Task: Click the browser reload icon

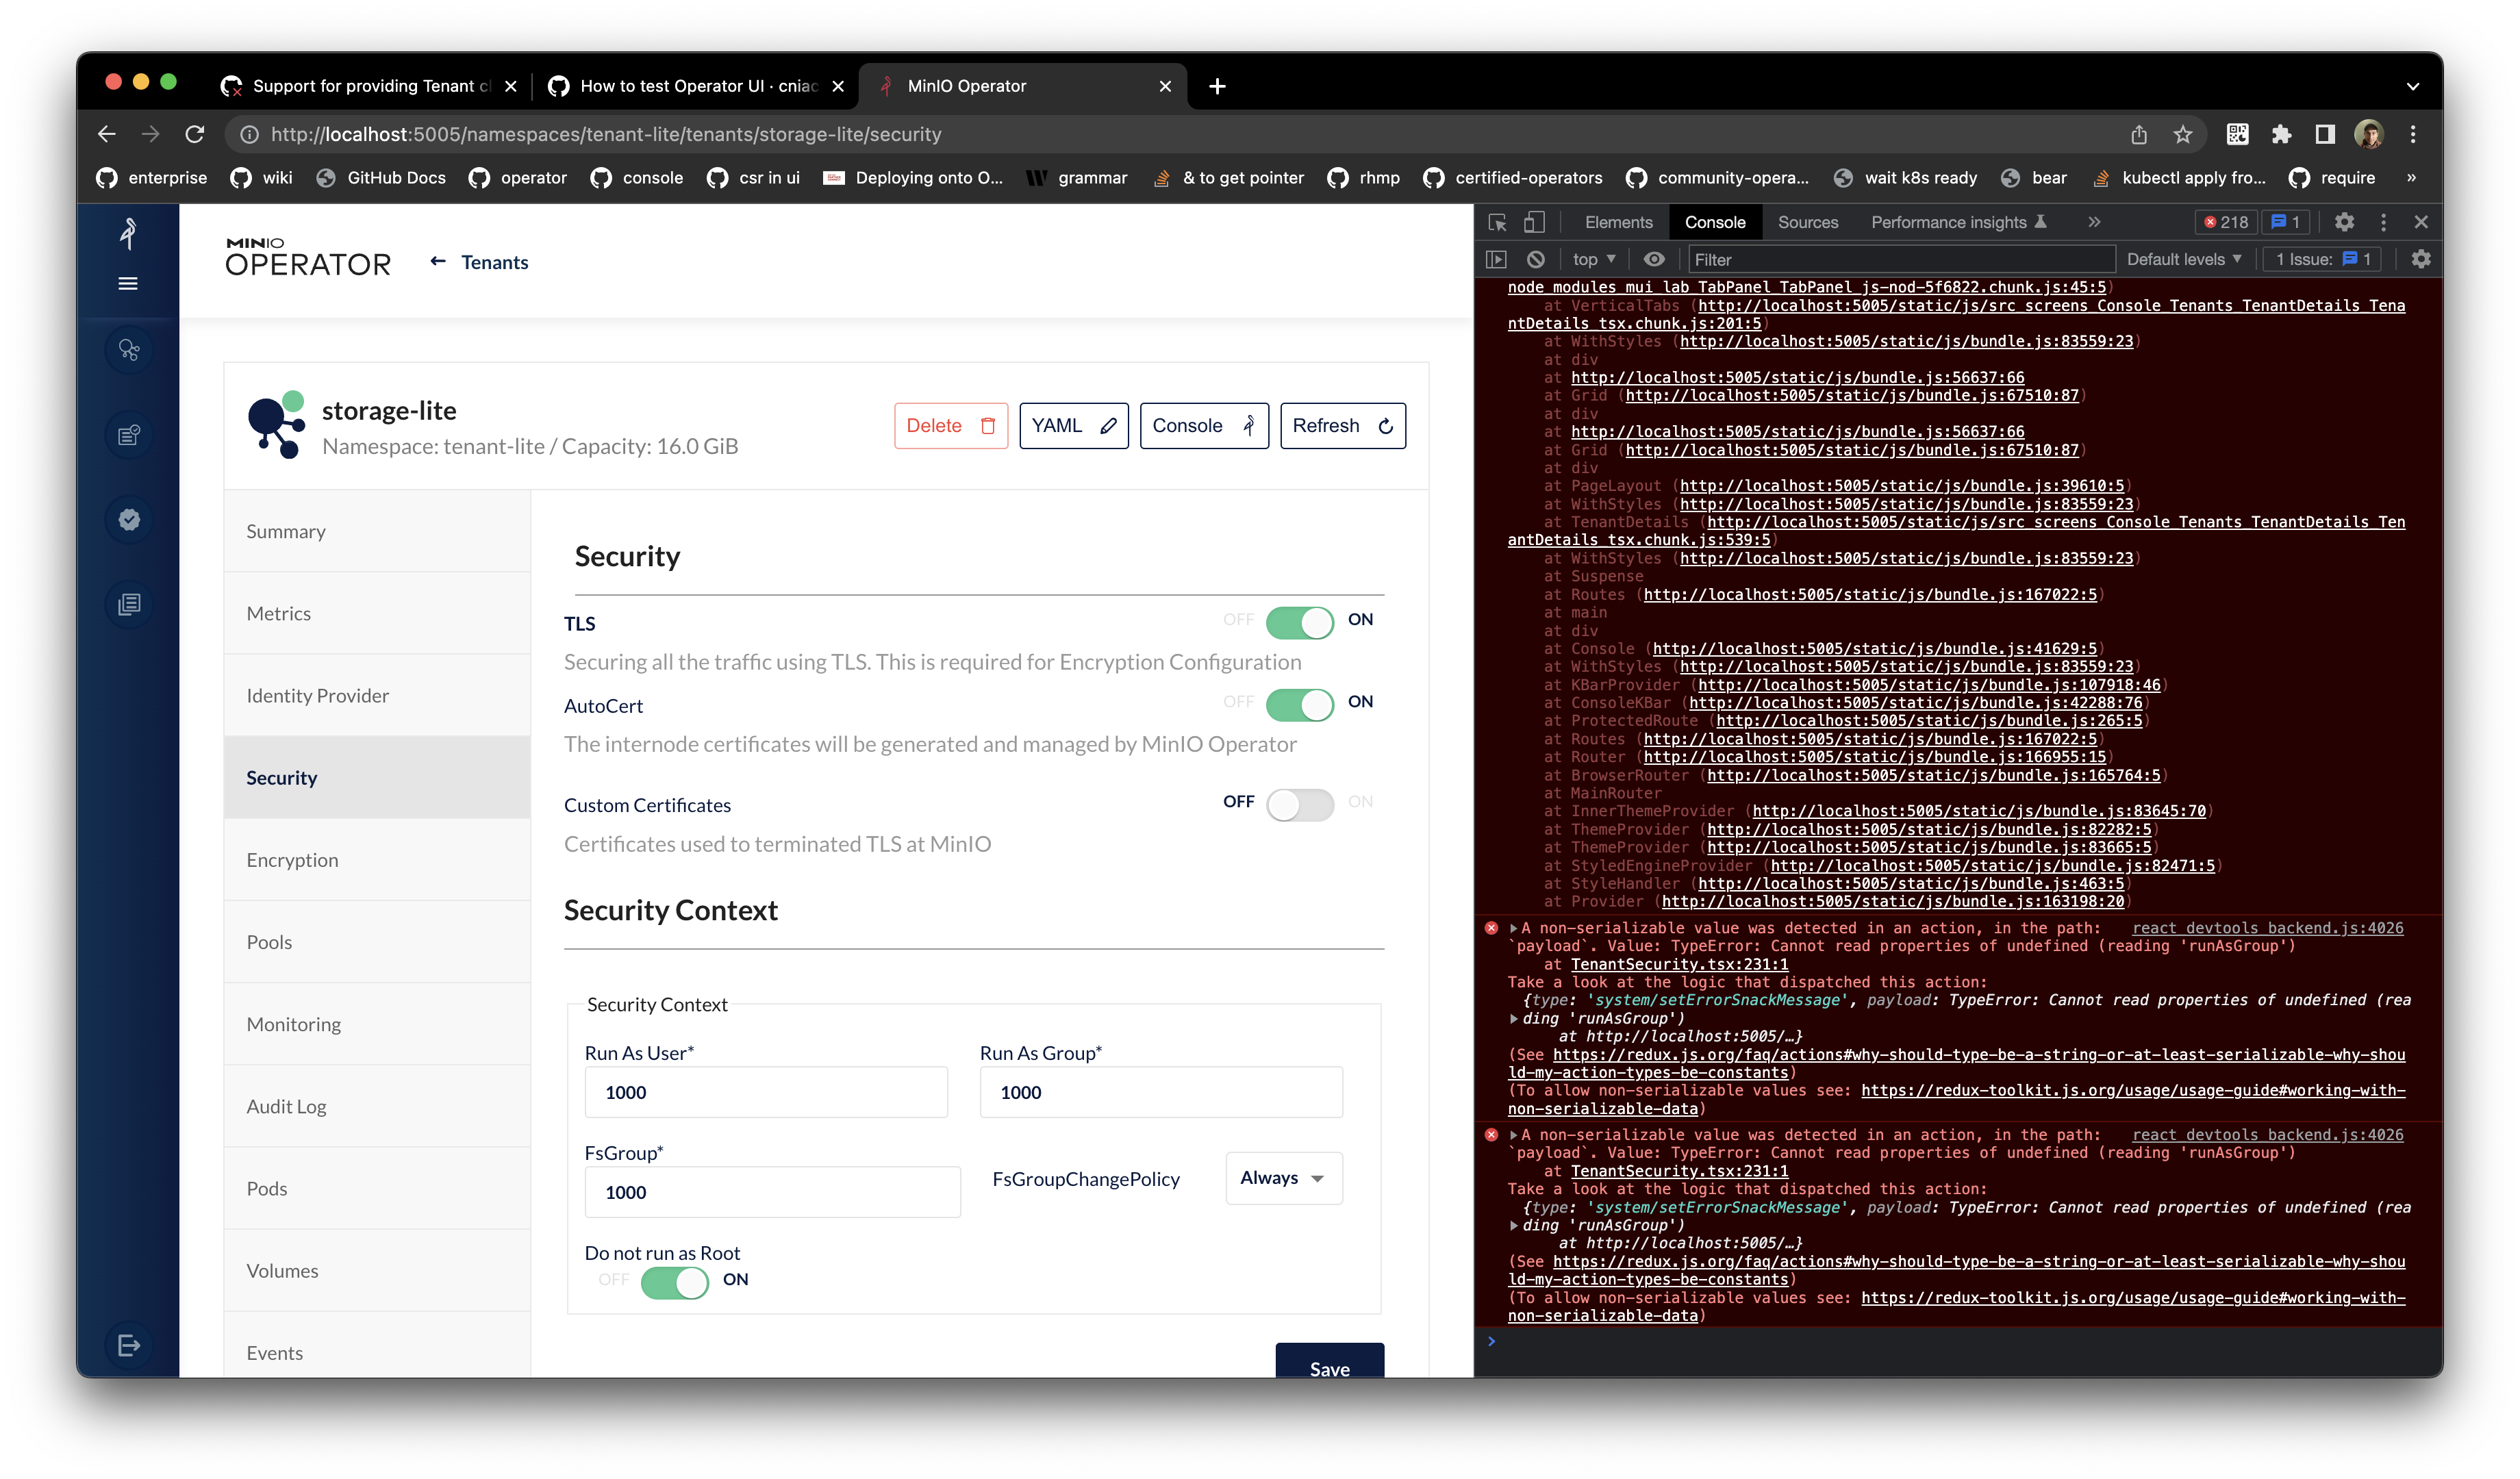Action: 195,134
